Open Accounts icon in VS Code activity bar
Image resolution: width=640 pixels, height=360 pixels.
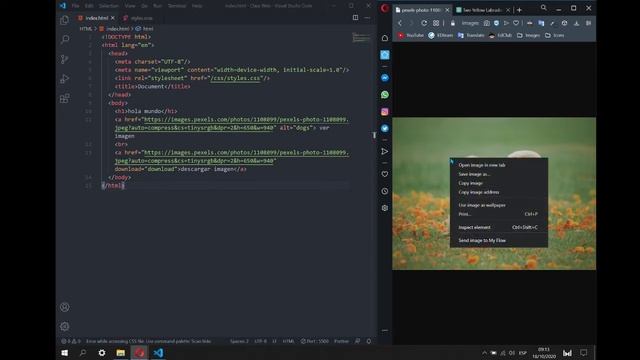(x=64, y=307)
